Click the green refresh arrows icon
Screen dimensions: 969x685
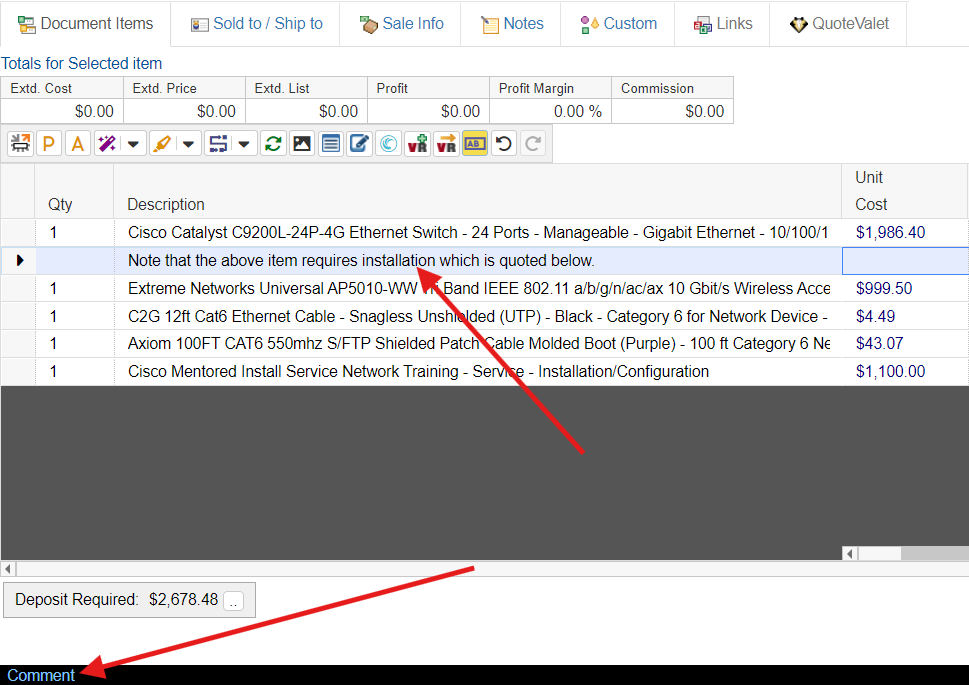tap(272, 144)
